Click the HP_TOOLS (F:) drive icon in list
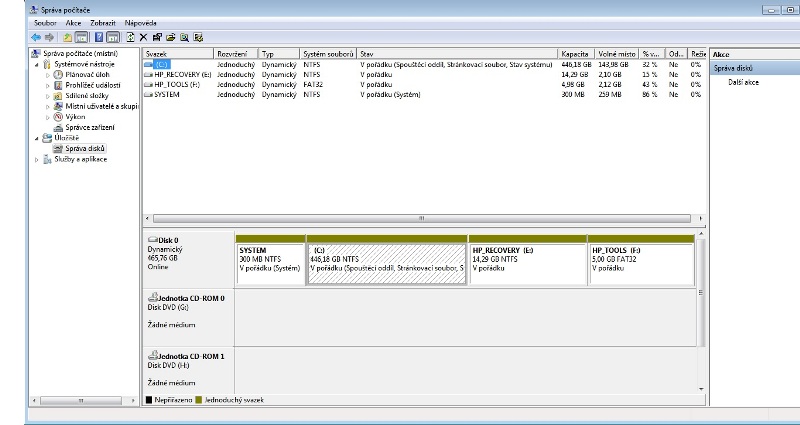800x425 pixels. click(x=148, y=85)
